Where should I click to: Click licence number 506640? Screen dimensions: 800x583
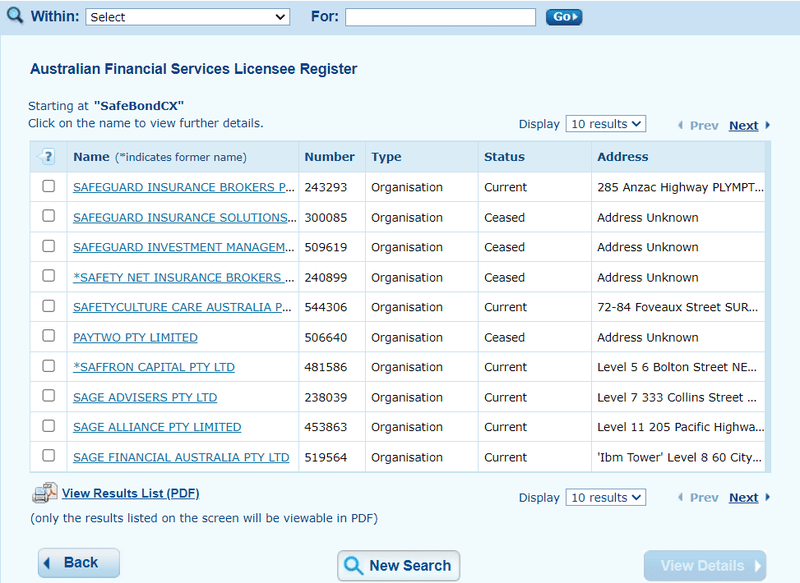coord(326,338)
